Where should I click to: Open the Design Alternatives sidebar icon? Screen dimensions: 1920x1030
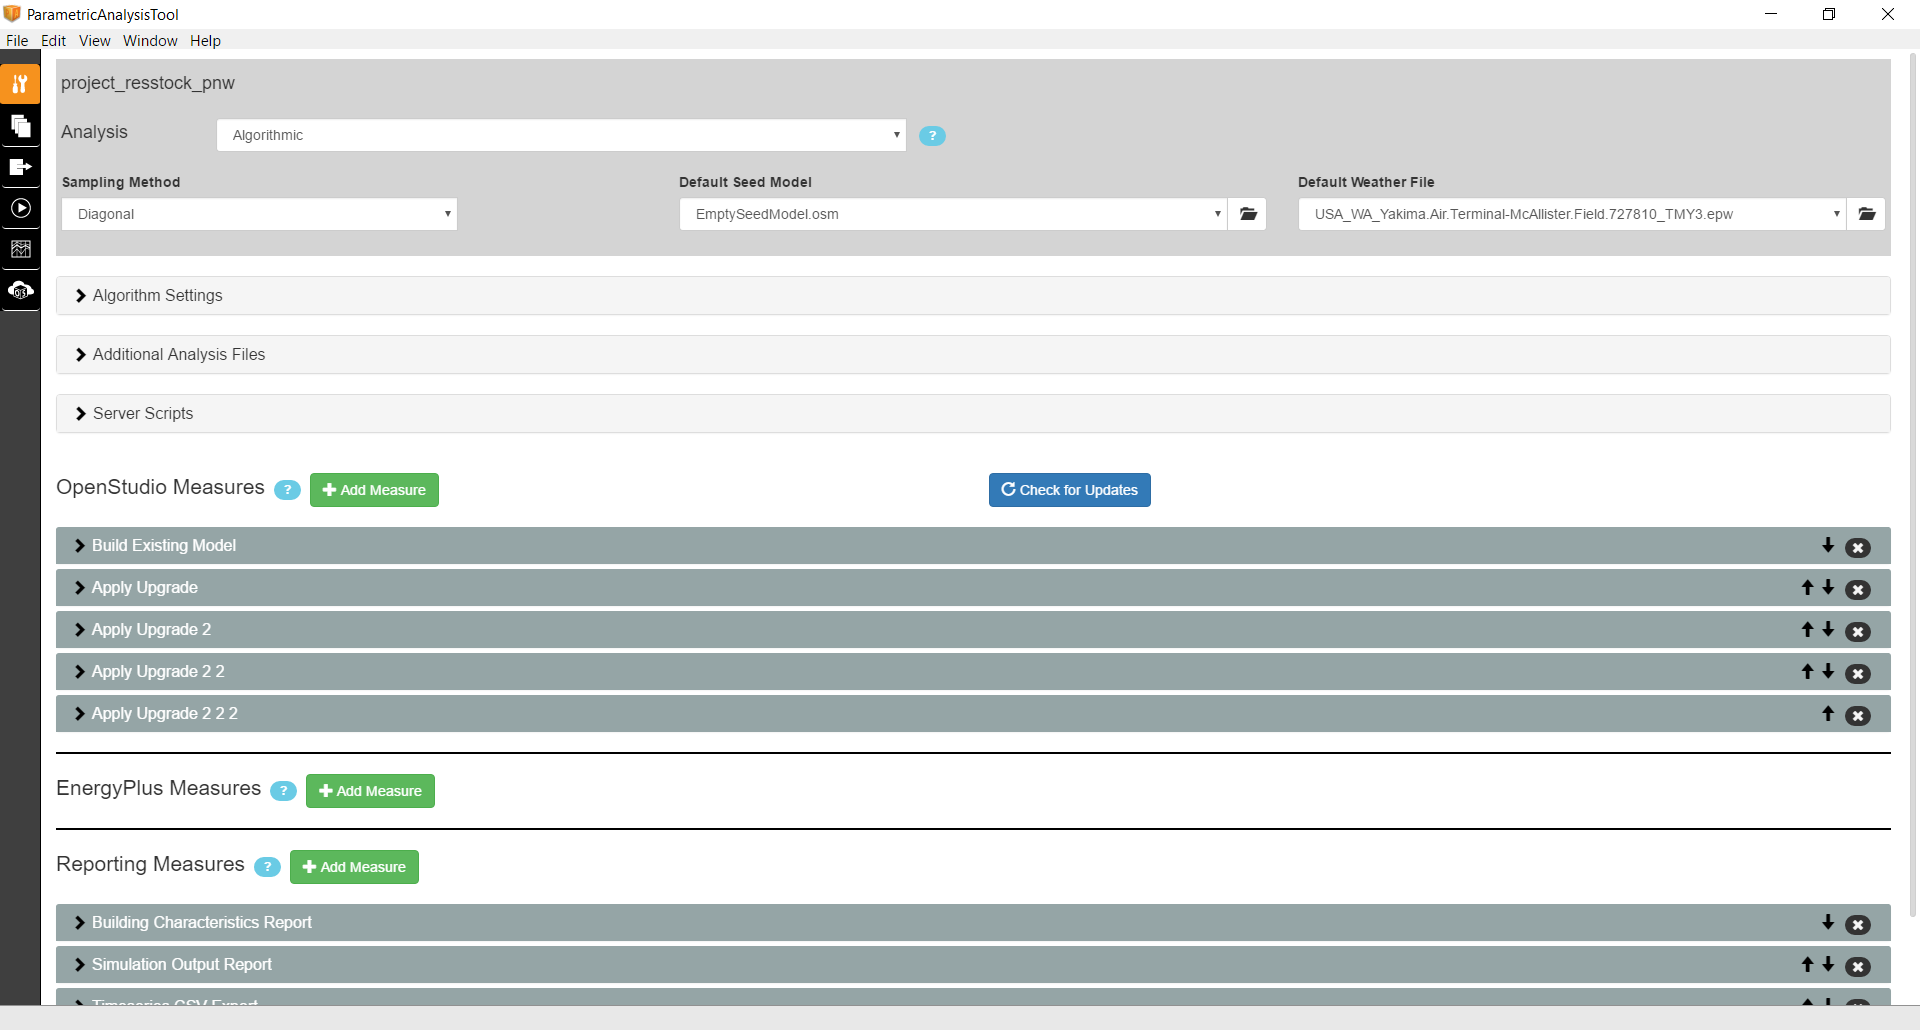pyautogui.click(x=20, y=126)
